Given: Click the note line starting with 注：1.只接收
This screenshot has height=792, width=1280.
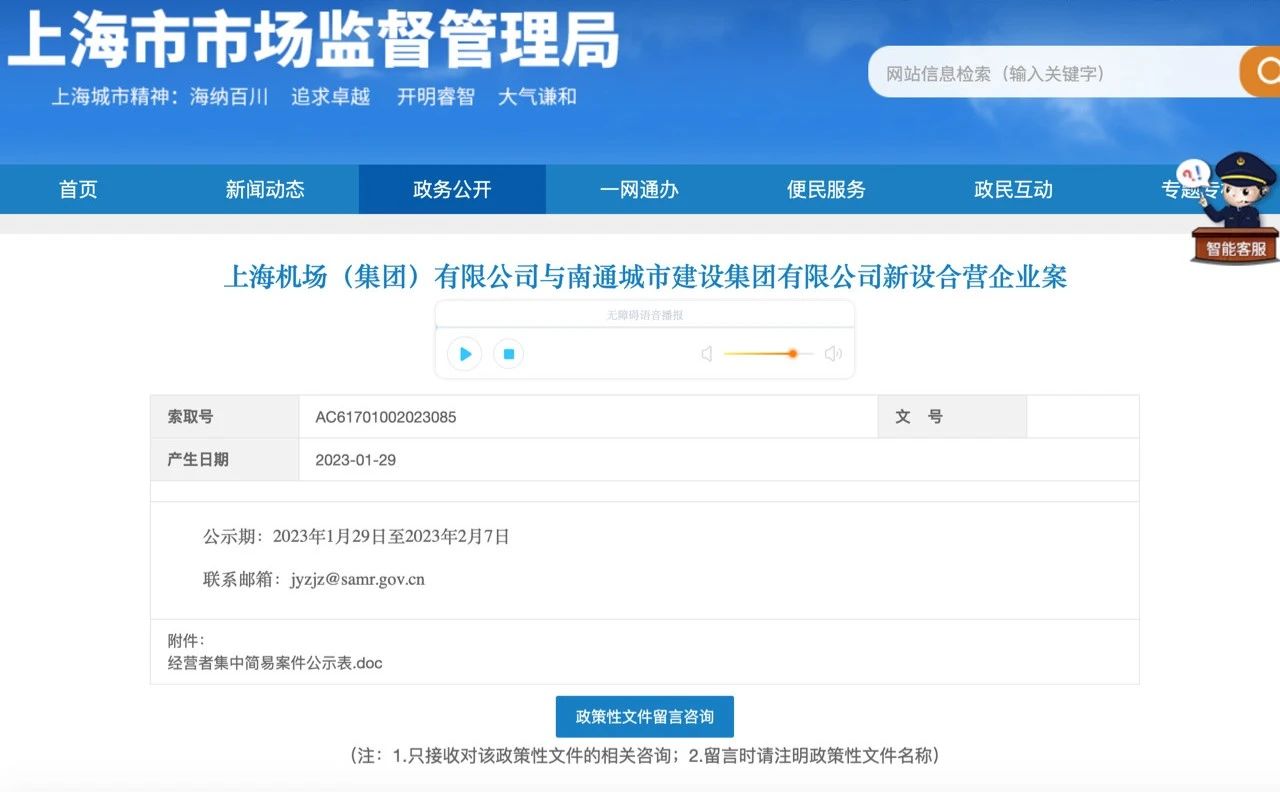Looking at the screenshot, I should (645, 756).
